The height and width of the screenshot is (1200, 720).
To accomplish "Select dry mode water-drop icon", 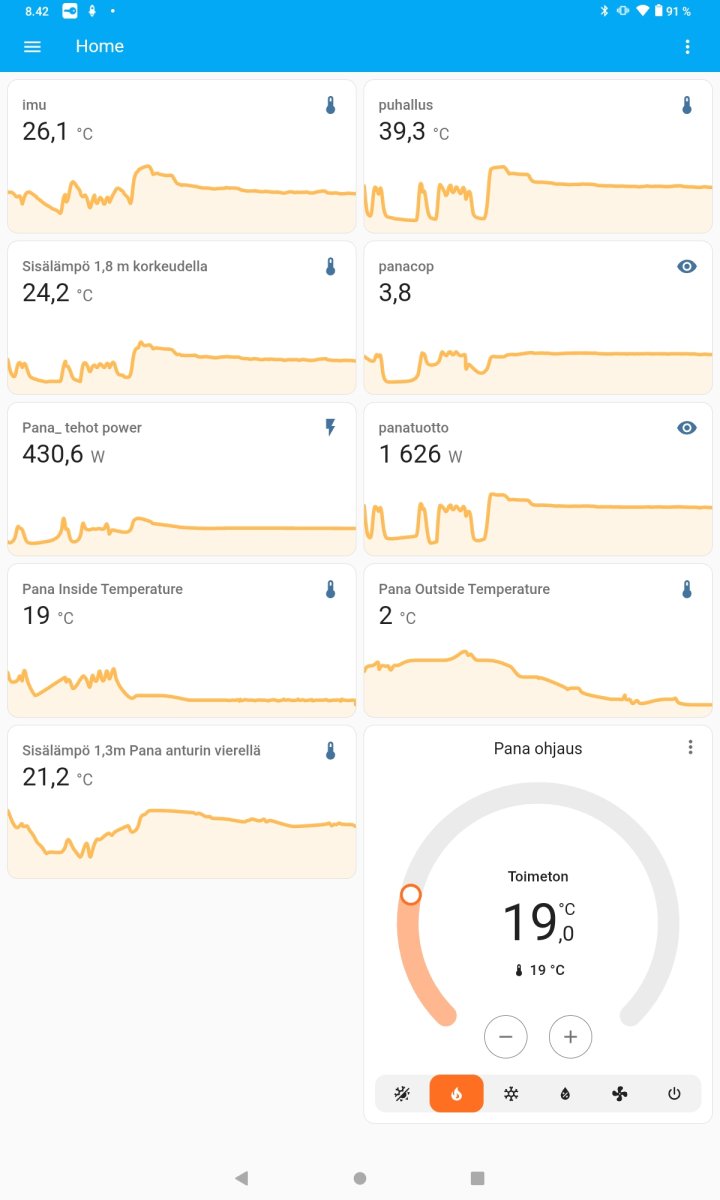I will coord(565,1094).
